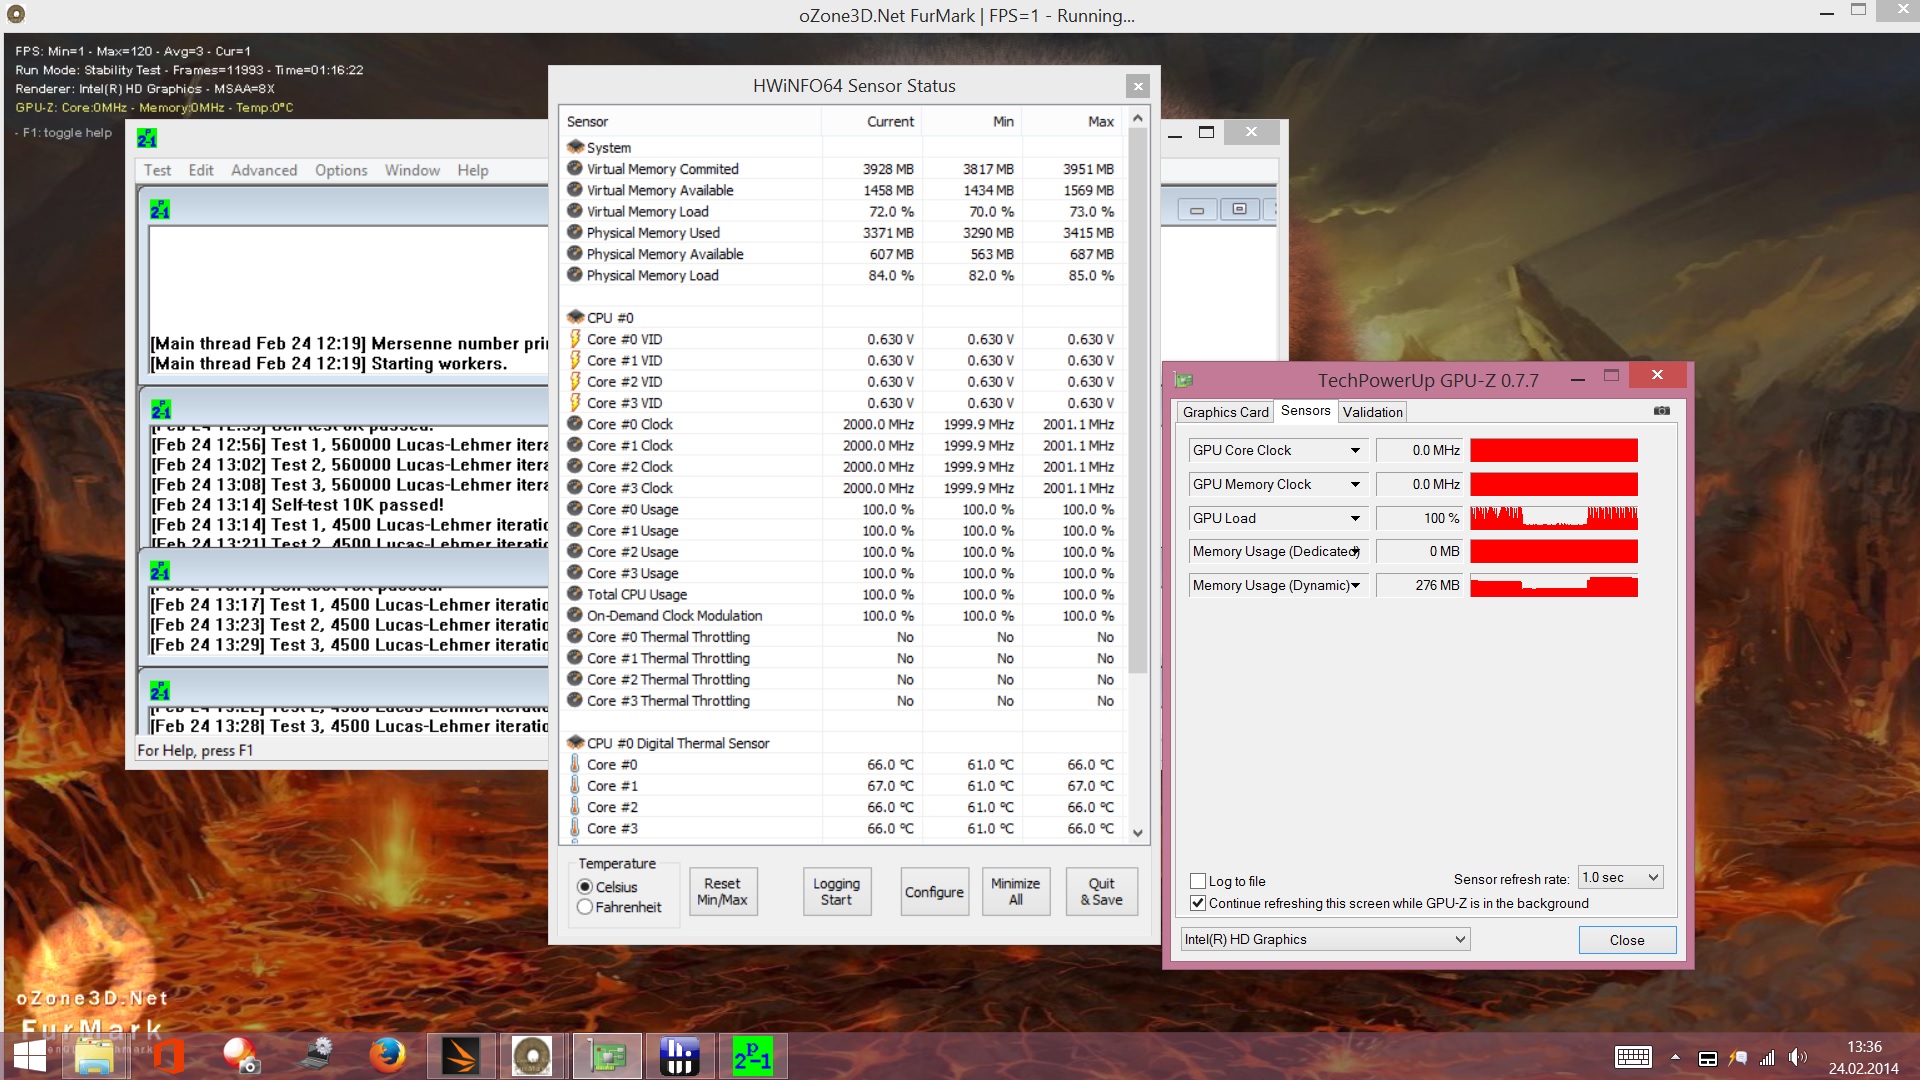The height and width of the screenshot is (1080, 1920).
Task: Click the FurMark donut taskbar icon
Action: [532, 1056]
